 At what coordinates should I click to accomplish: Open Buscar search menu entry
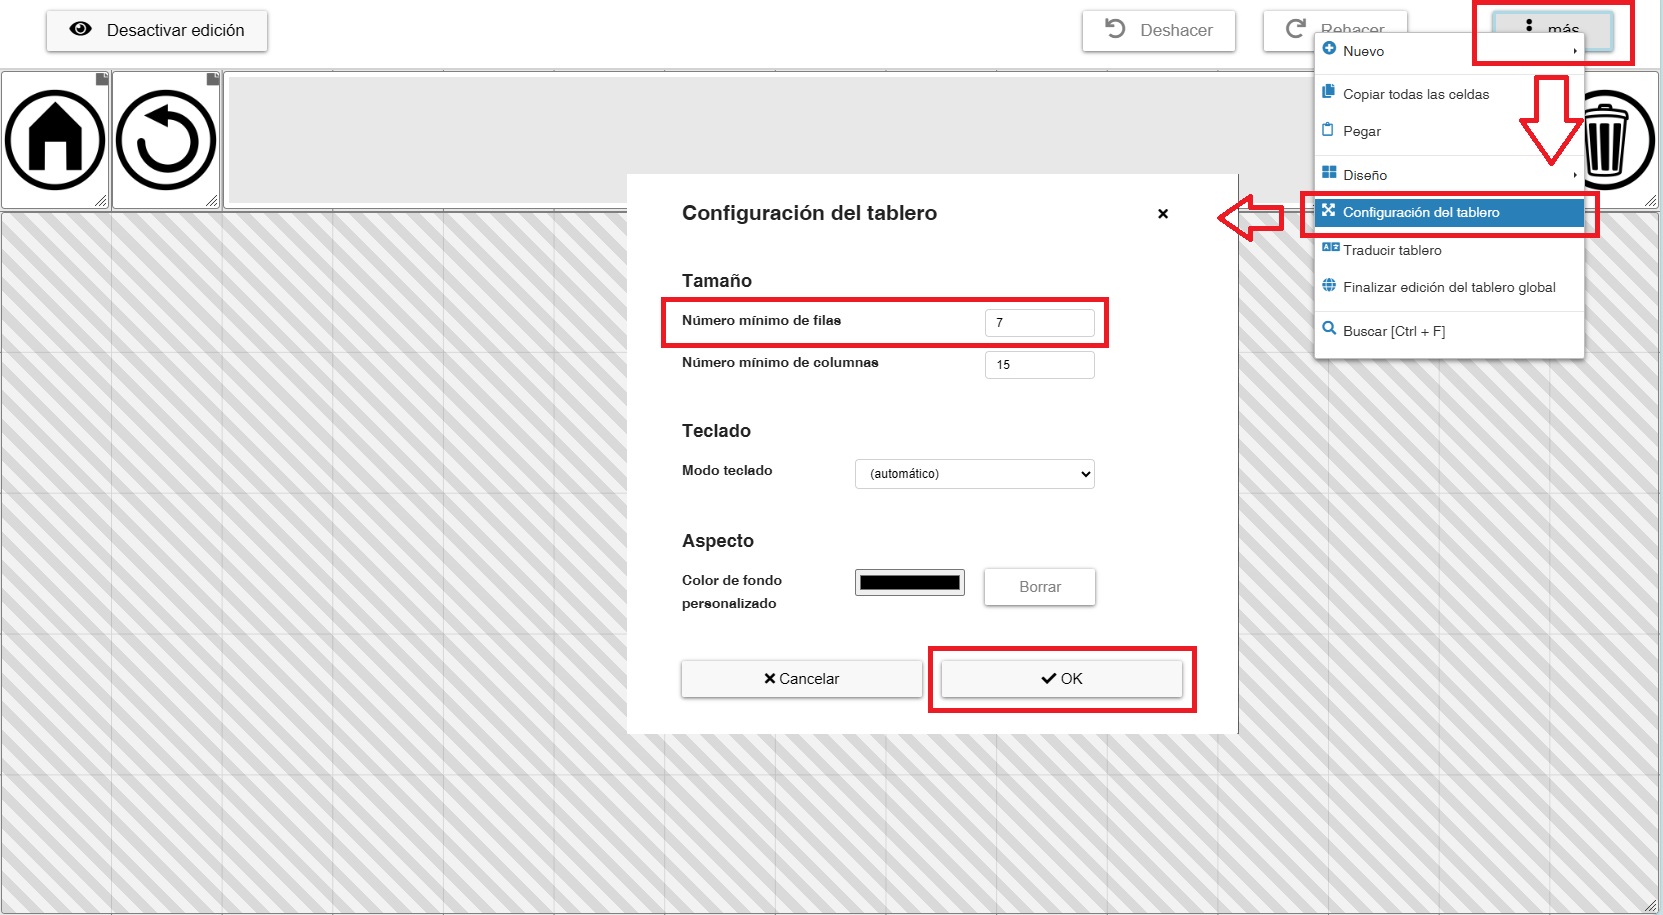[1448, 331]
